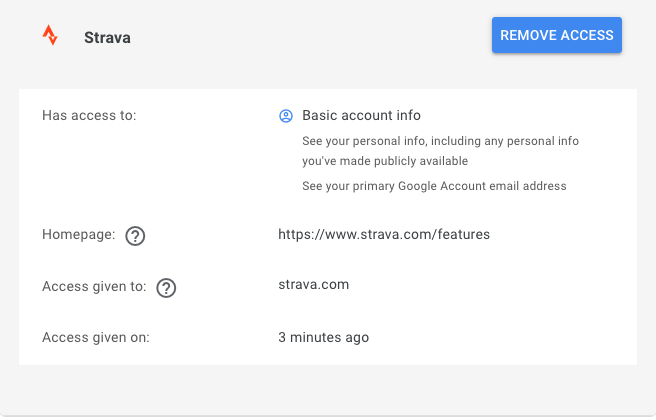Click the 'Access given to:' label
Image resolution: width=656 pixels, height=420 pixels.
tap(94, 286)
